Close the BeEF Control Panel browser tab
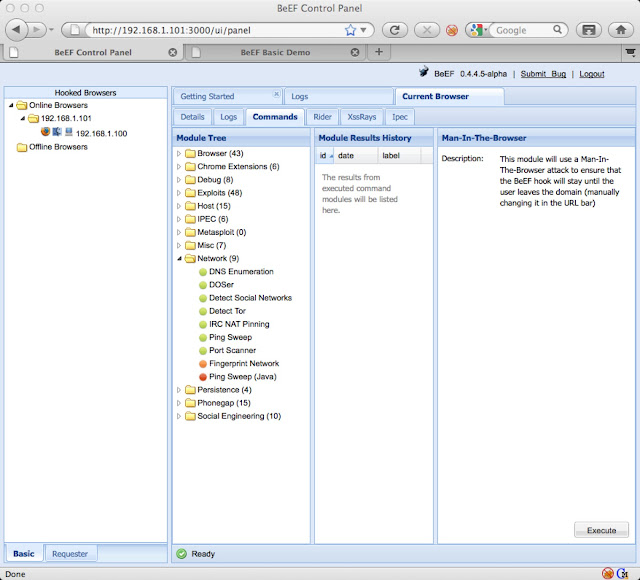Image resolution: width=640 pixels, height=580 pixels. (x=173, y=51)
